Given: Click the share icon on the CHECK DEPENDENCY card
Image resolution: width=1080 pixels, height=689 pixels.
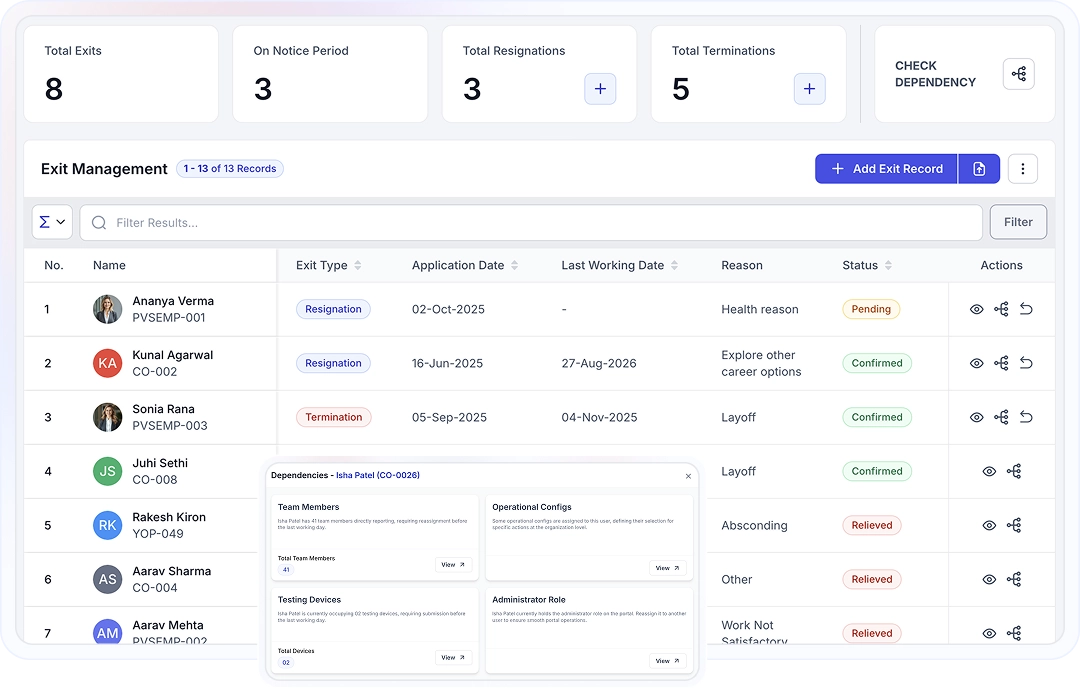Looking at the screenshot, I should 1018,73.
